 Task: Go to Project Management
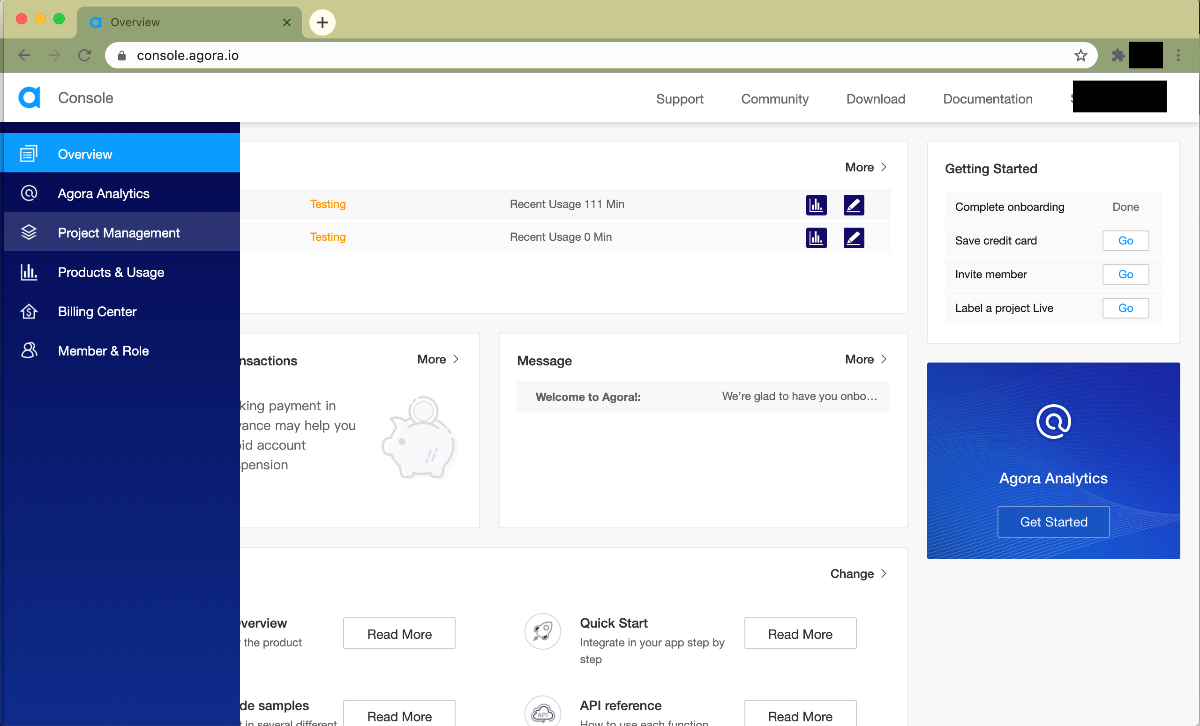[x=120, y=232]
